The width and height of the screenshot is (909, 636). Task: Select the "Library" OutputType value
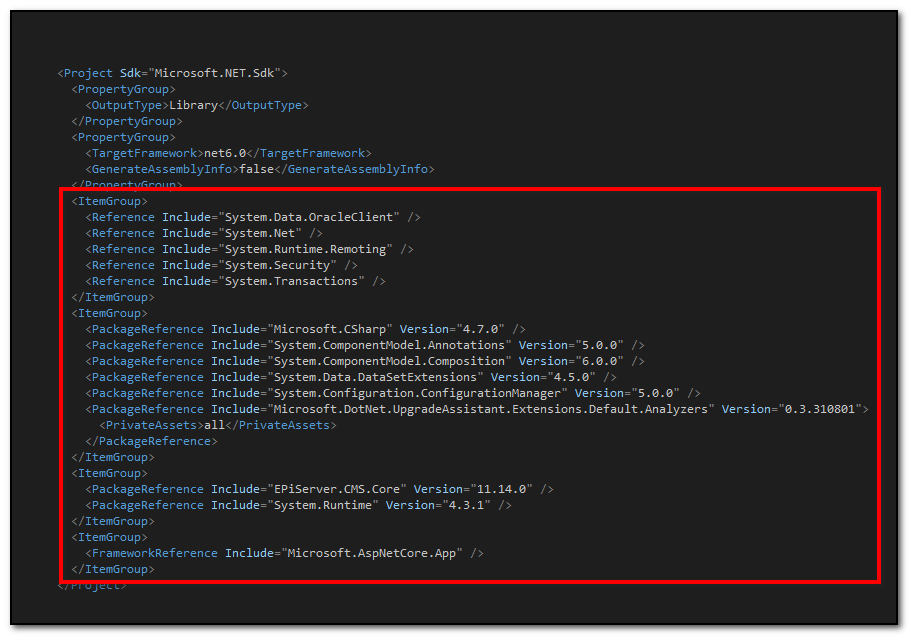[193, 105]
